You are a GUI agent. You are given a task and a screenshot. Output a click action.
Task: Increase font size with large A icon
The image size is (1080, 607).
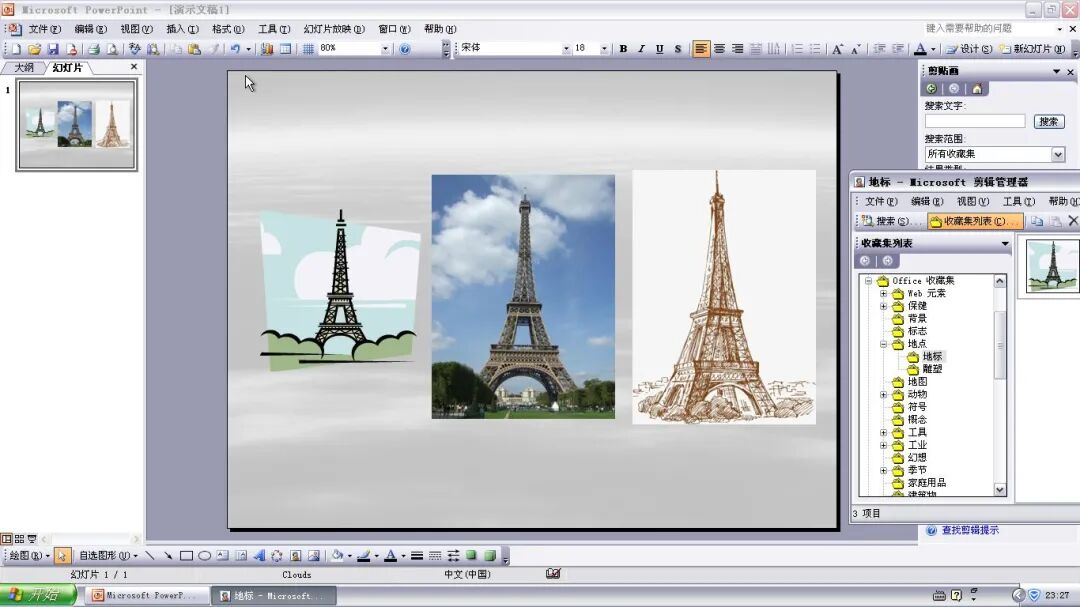tap(837, 49)
